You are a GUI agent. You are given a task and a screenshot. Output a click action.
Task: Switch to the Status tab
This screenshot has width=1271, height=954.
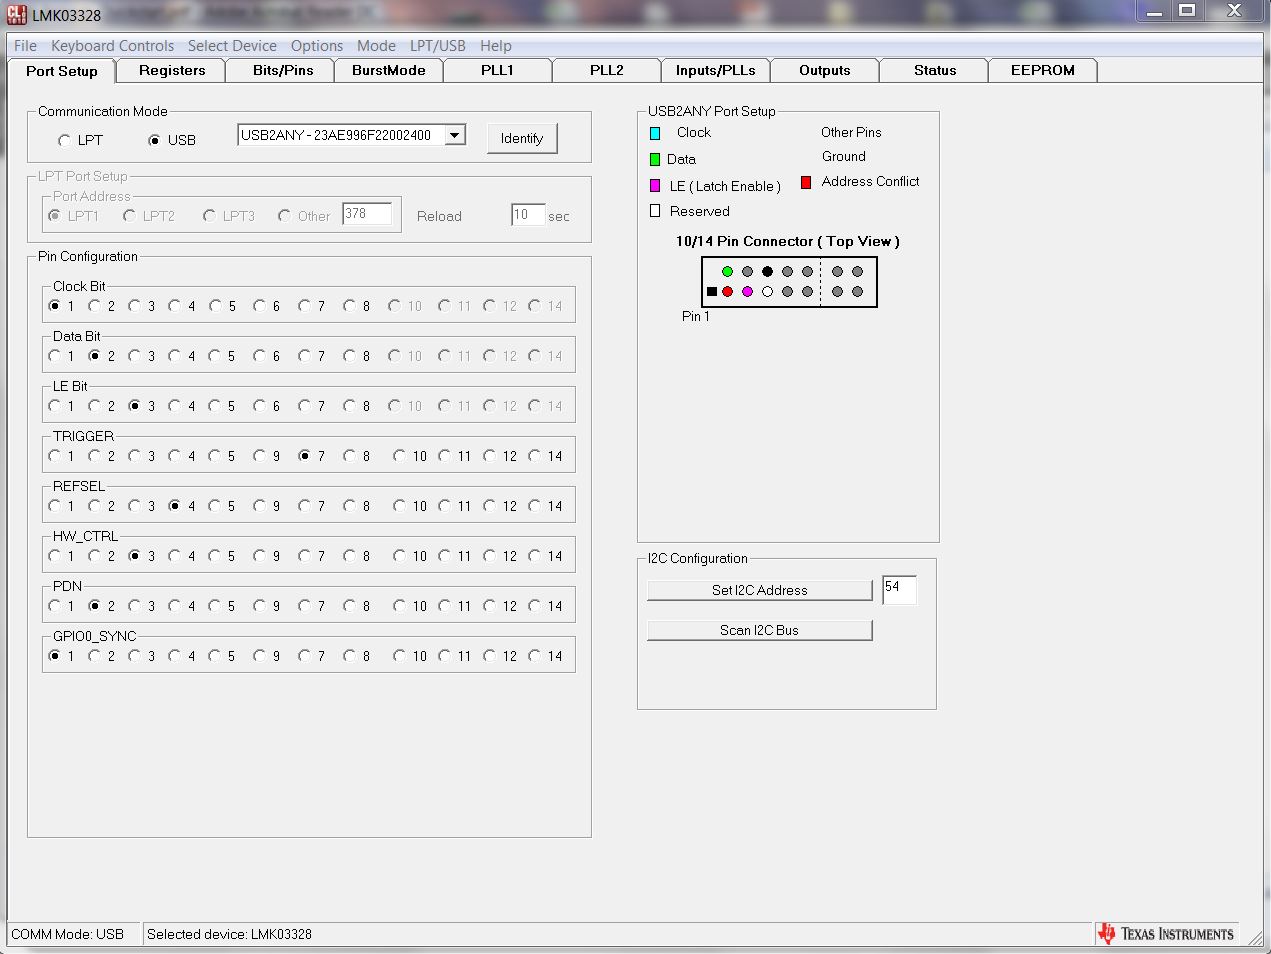point(935,70)
